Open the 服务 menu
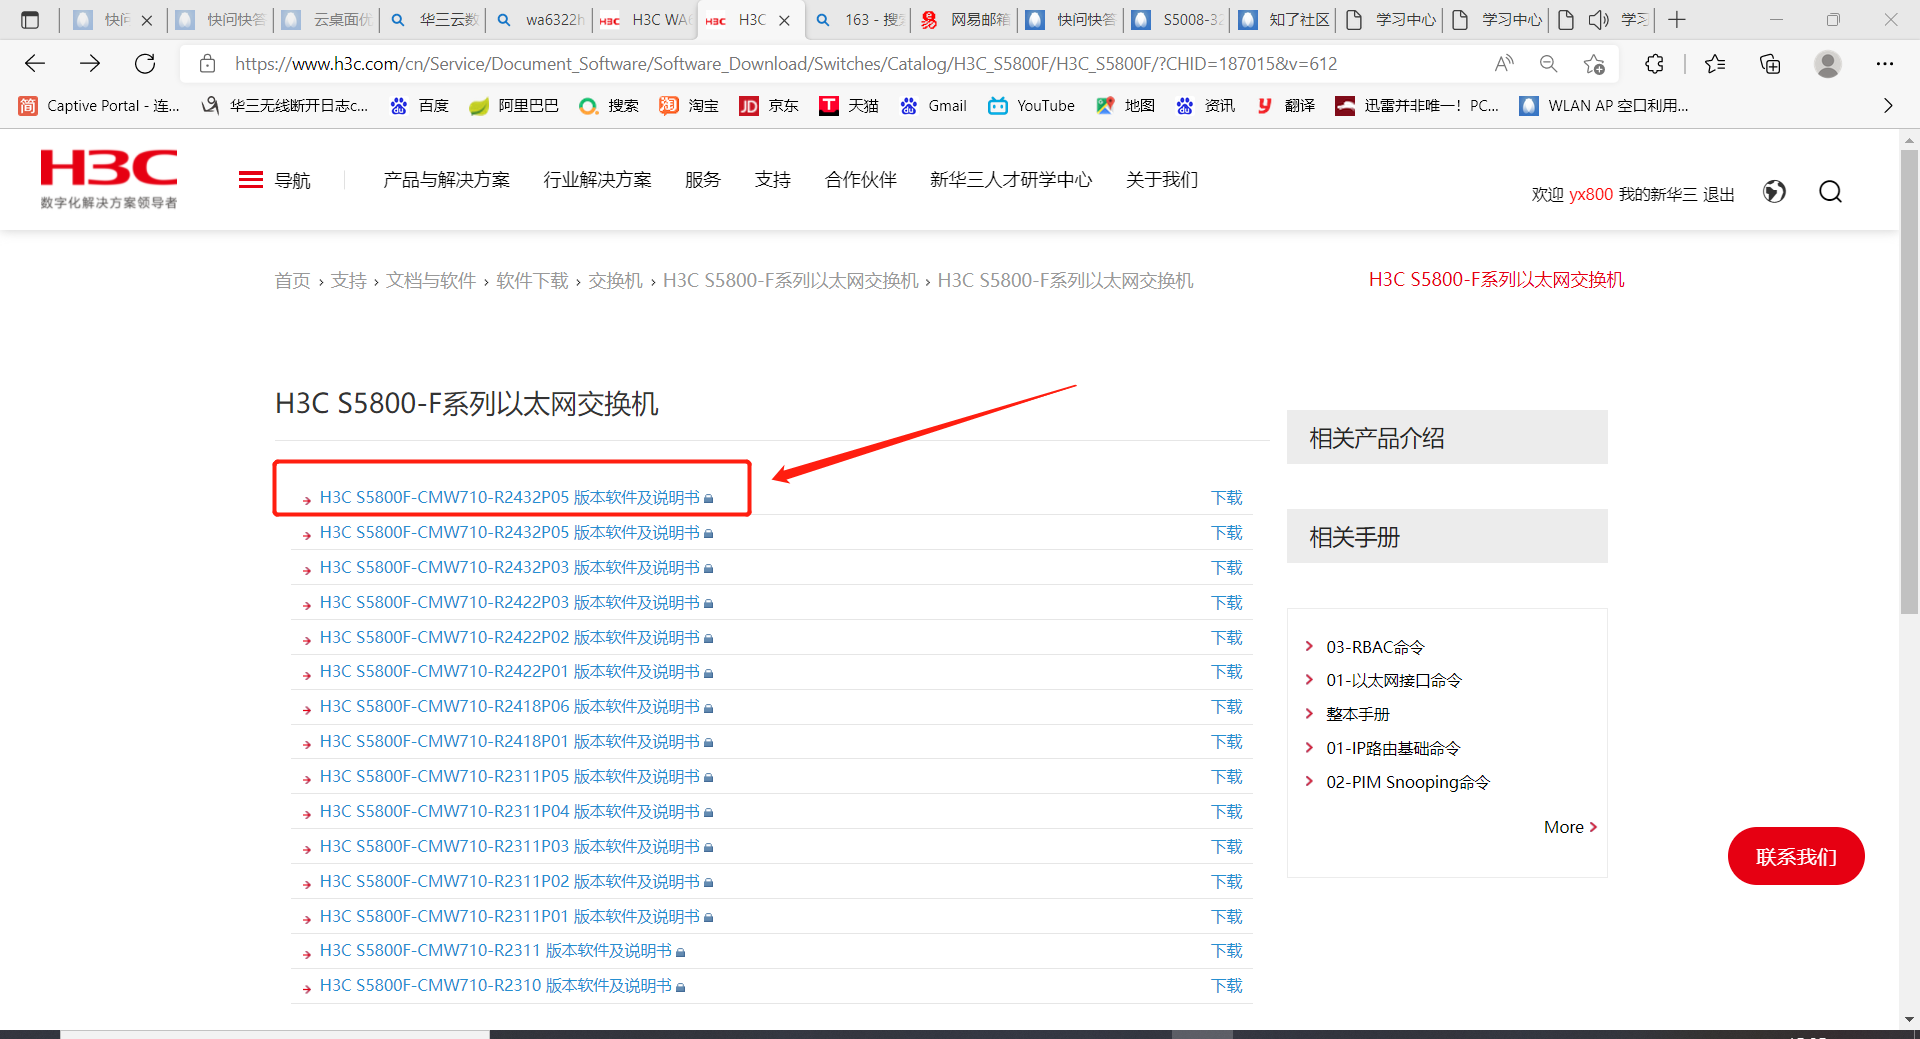Viewport: 1920px width, 1039px height. (703, 180)
